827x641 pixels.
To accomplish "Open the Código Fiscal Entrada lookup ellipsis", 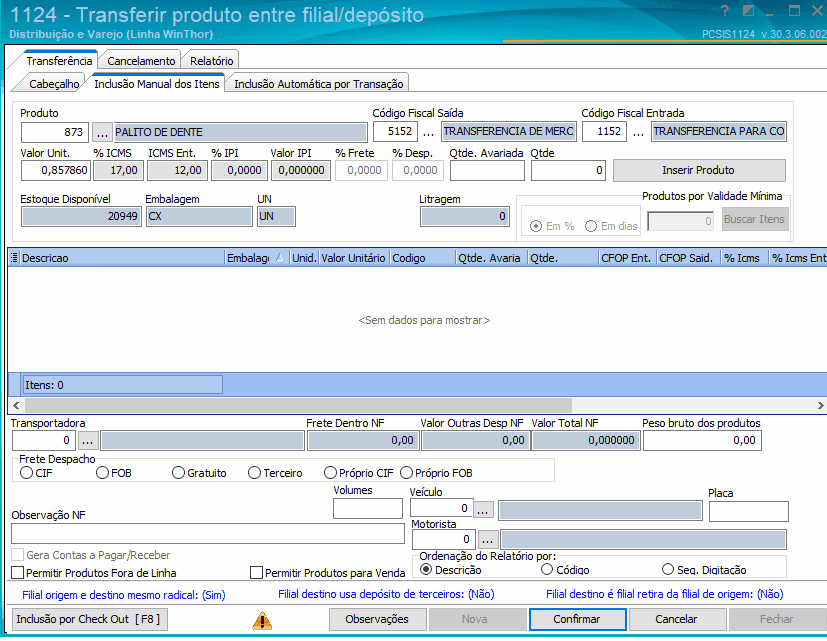I will pyautogui.click(x=638, y=132).
